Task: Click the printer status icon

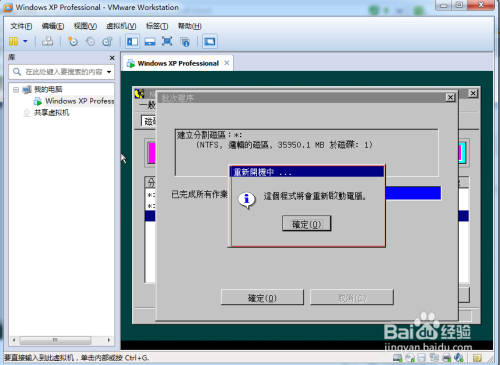Action: coord(447,358)
